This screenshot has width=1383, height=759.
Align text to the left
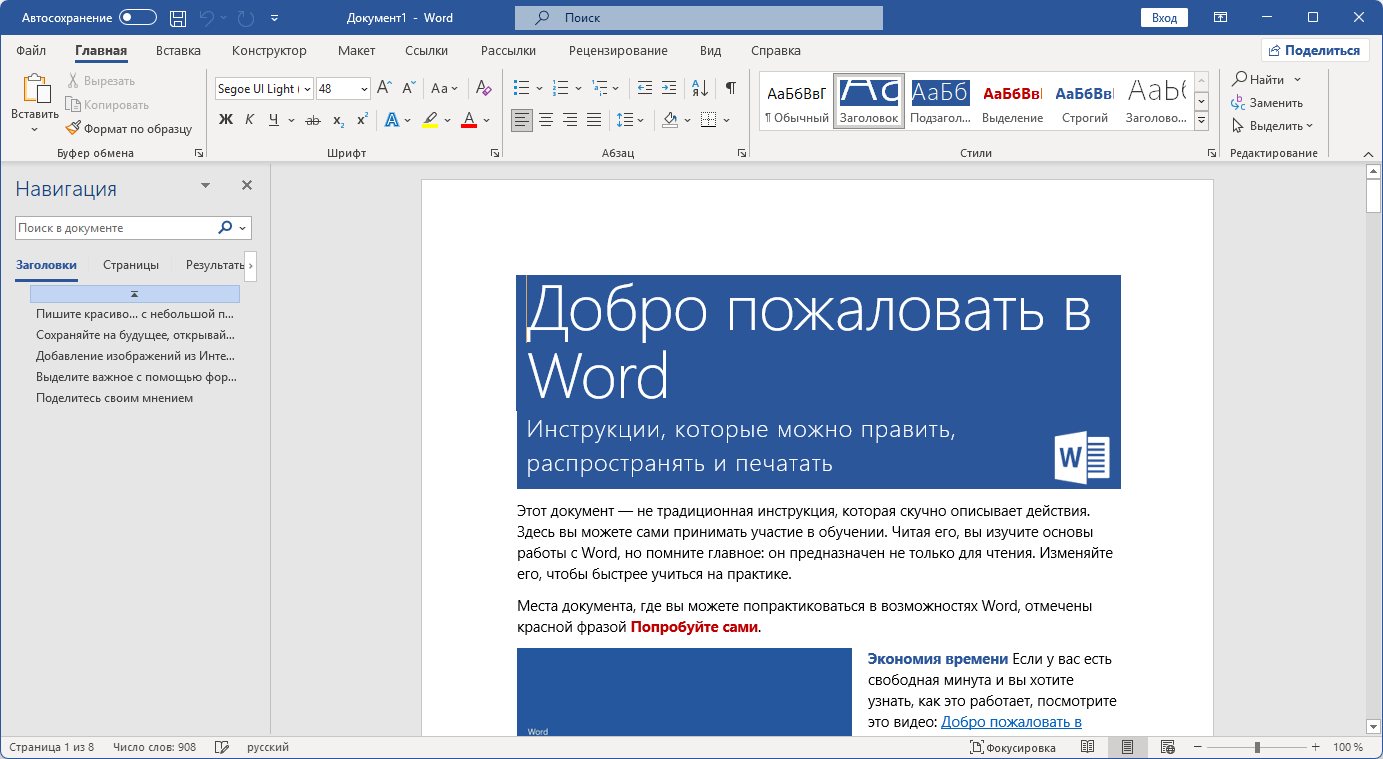pyautogui.click(x=522, y=120)
